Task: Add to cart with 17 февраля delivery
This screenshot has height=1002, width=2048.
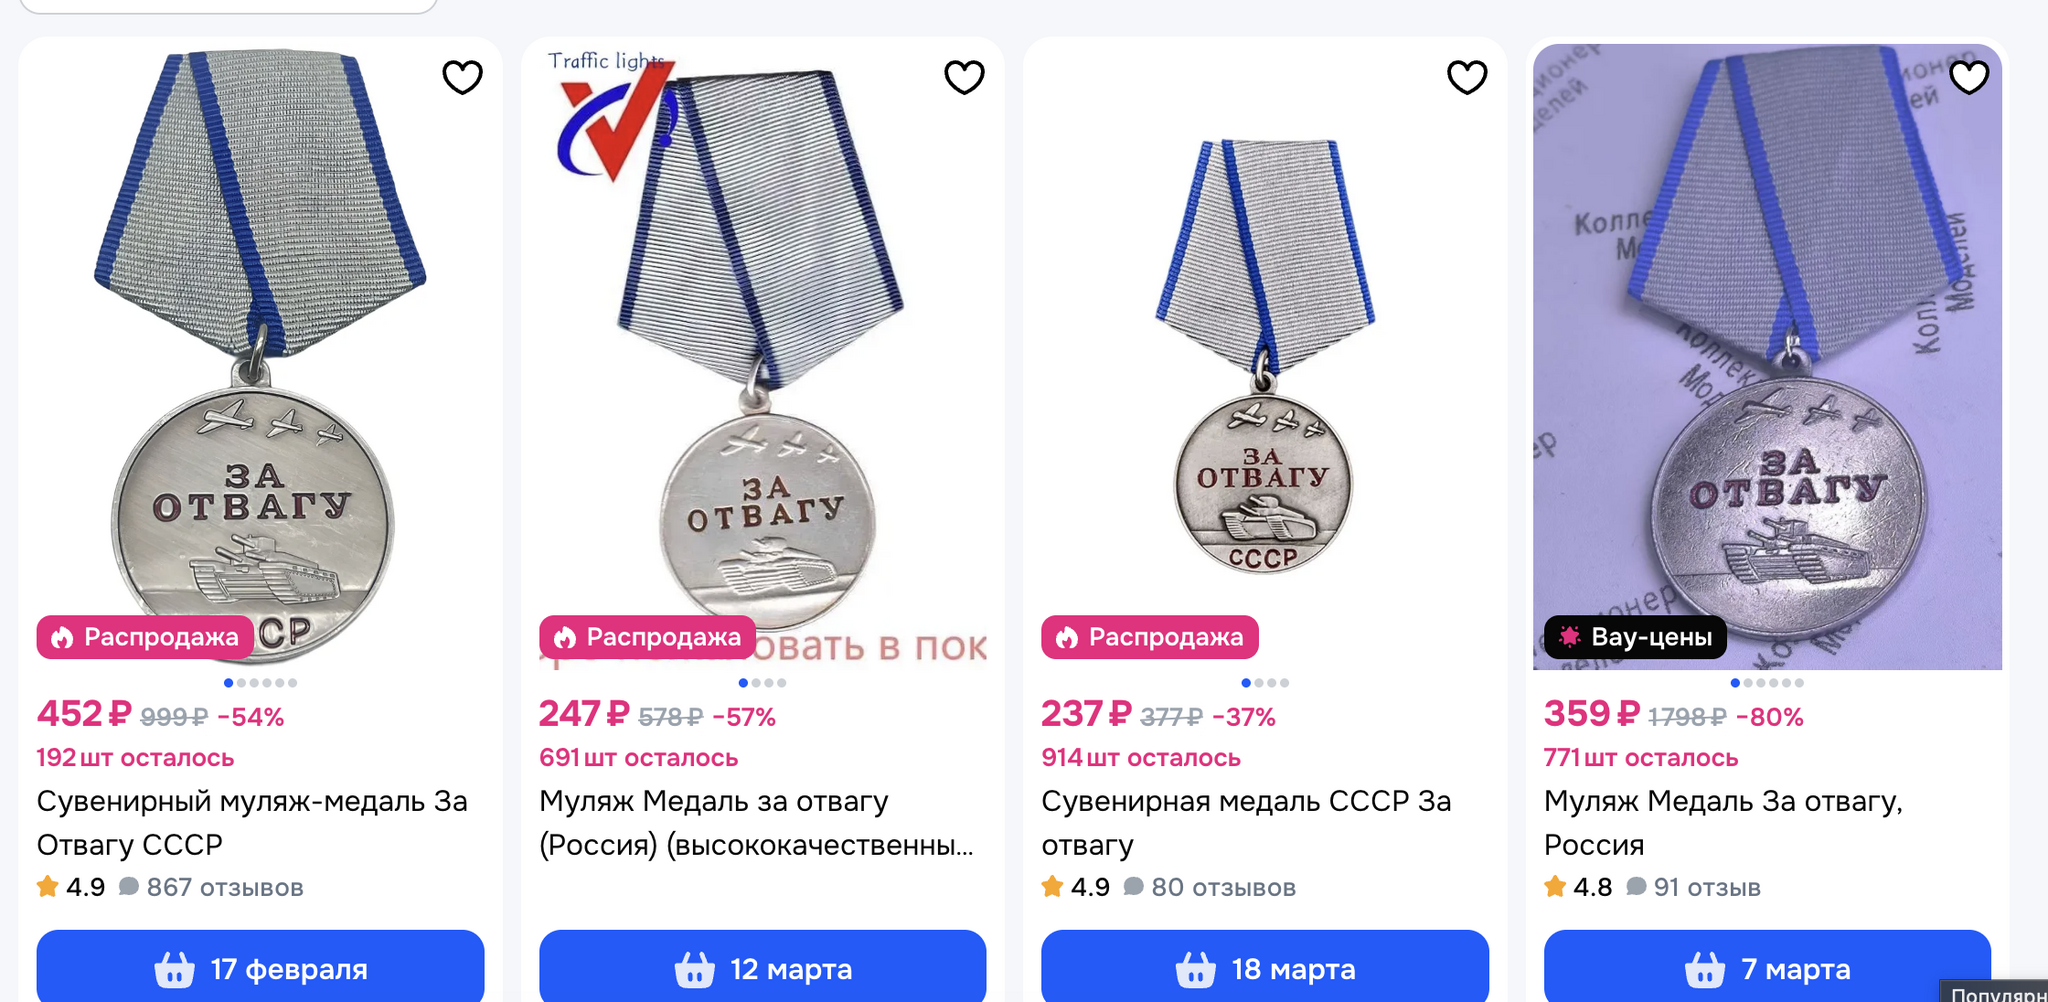Action: (x=260, y=967)
